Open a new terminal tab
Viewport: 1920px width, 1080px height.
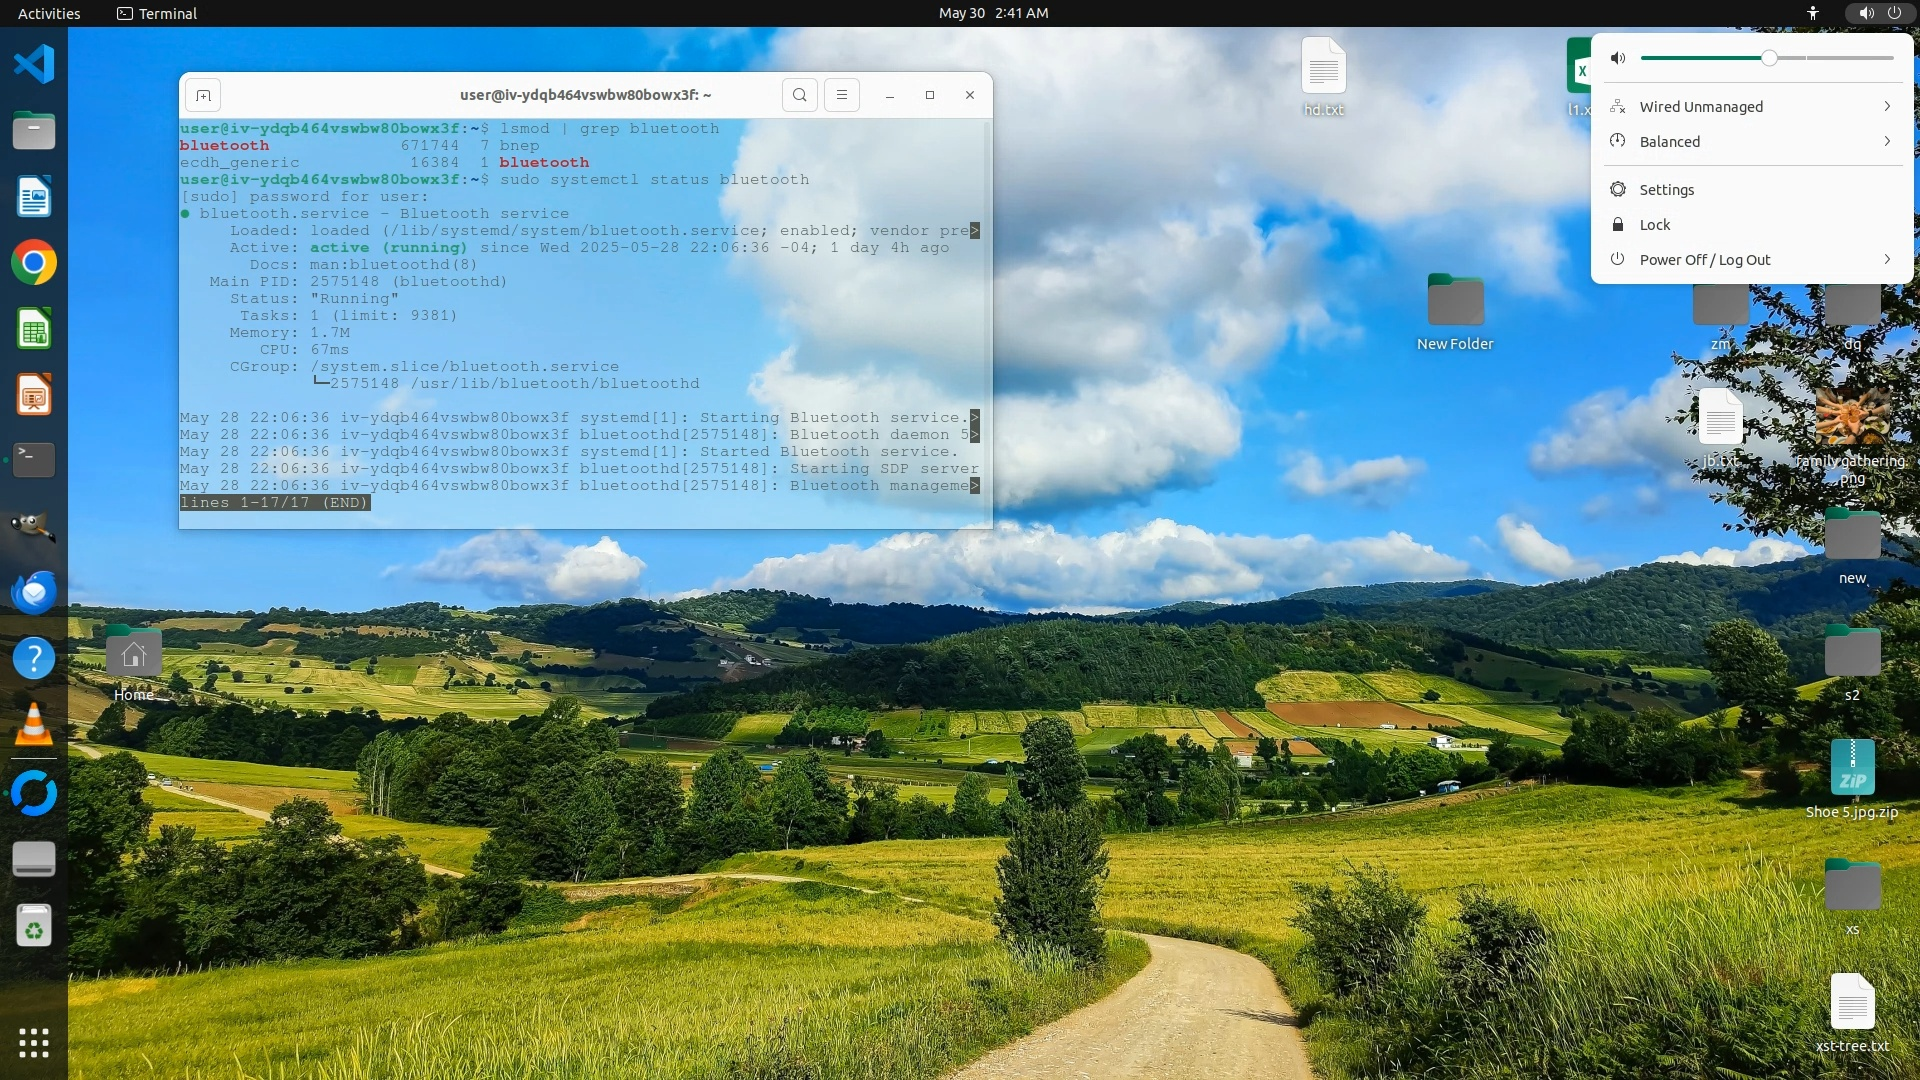tap(203, 95)
